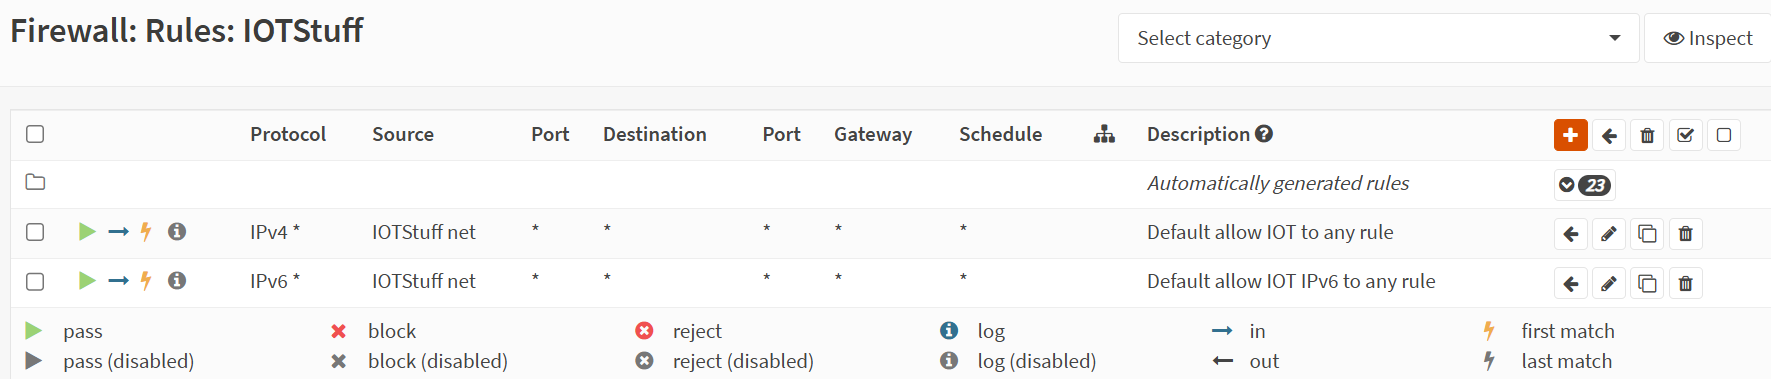Expand the 23 automatically generated rules
The height and width of the screenshot is (379, 1771).
pyautogui.click(x=1585, y=185)
